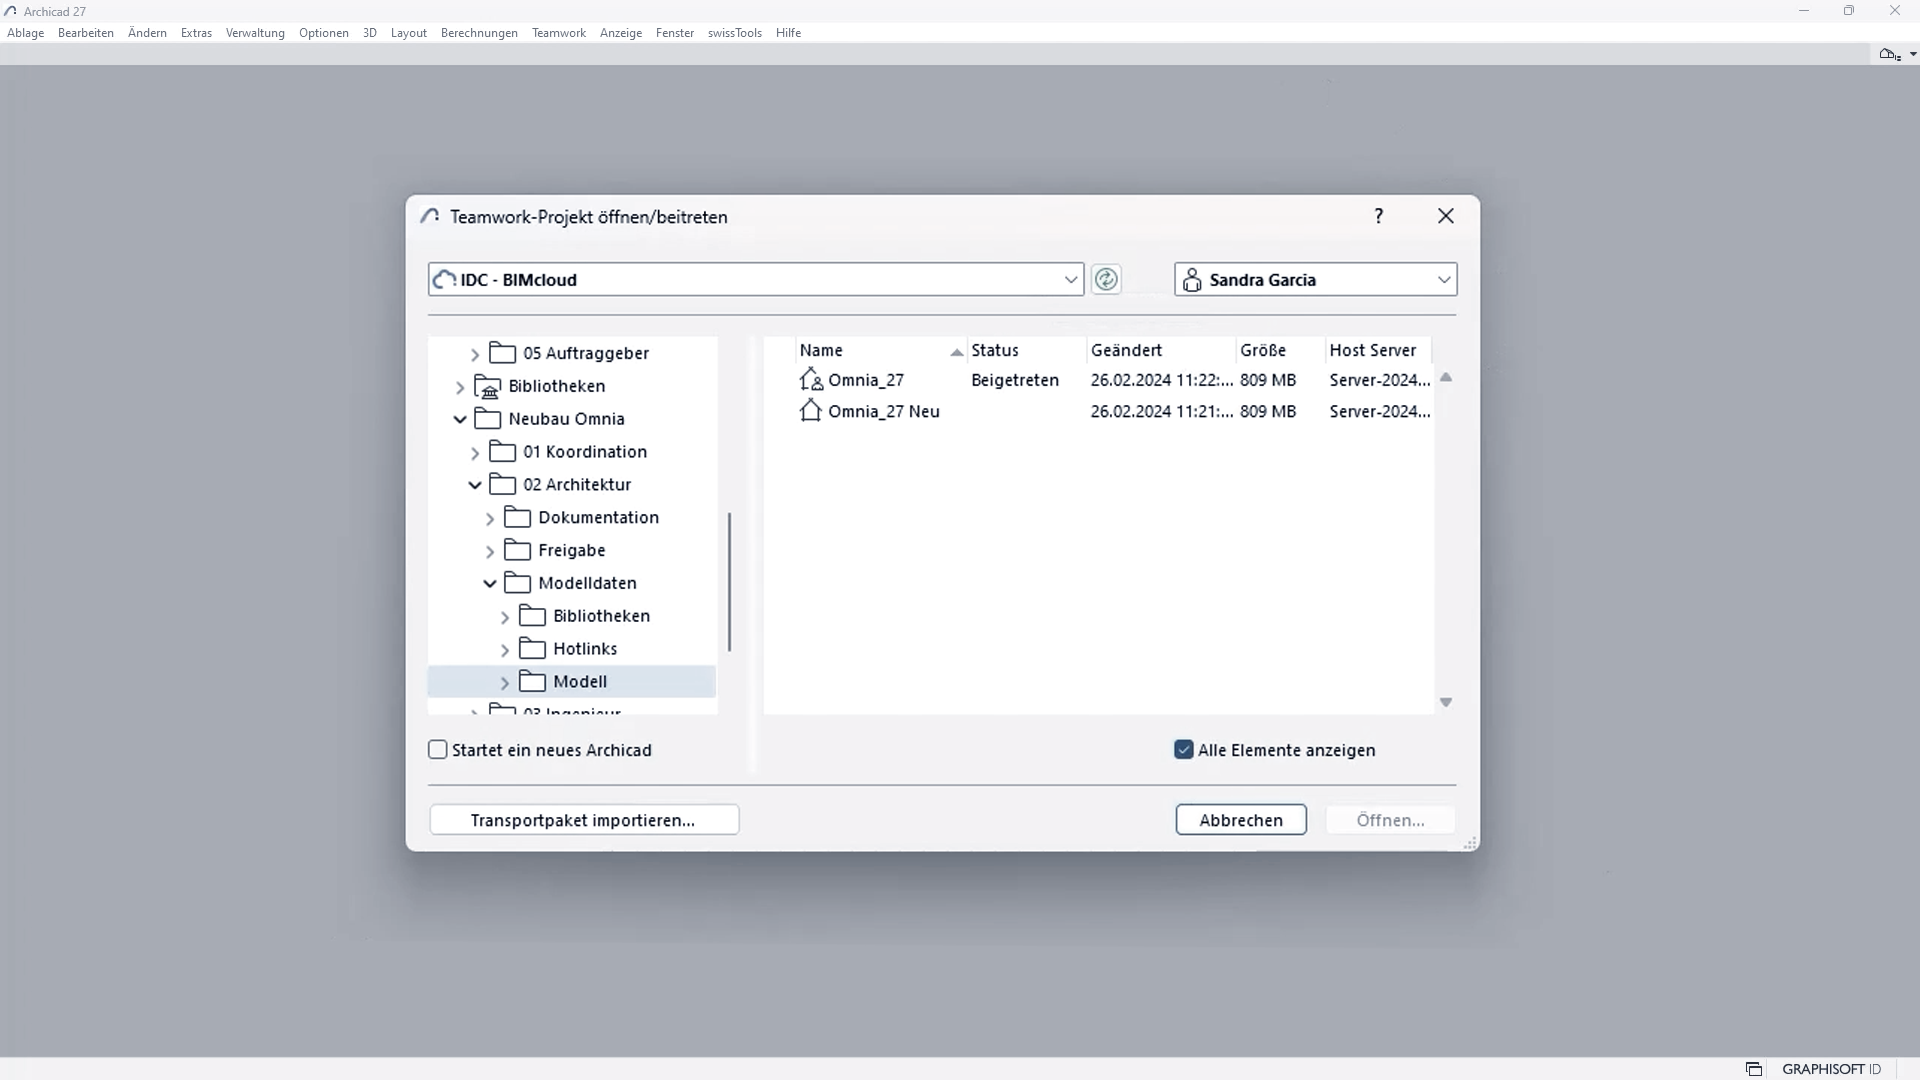Screen dimensions: 1920x1080
Task: Expand the Hotlinks folder
Action: click(x=505, y=650)
